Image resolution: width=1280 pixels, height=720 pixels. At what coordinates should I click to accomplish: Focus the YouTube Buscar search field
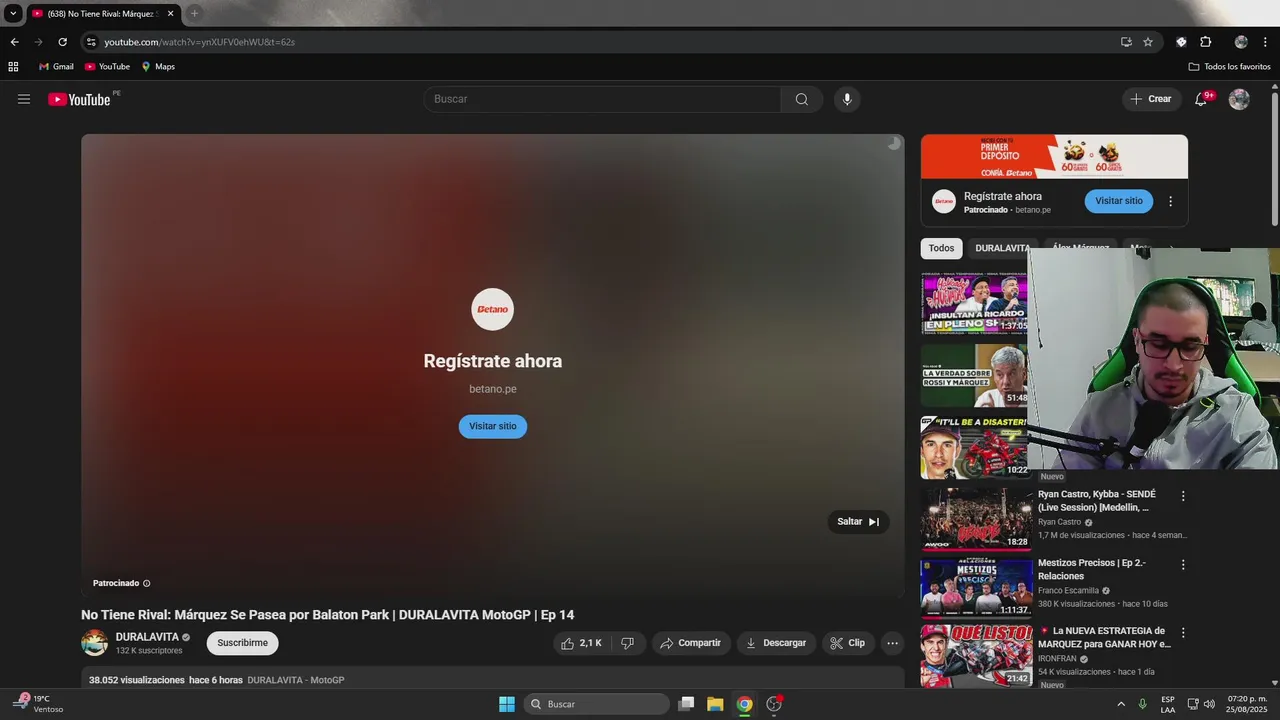[x=602, y=99]
